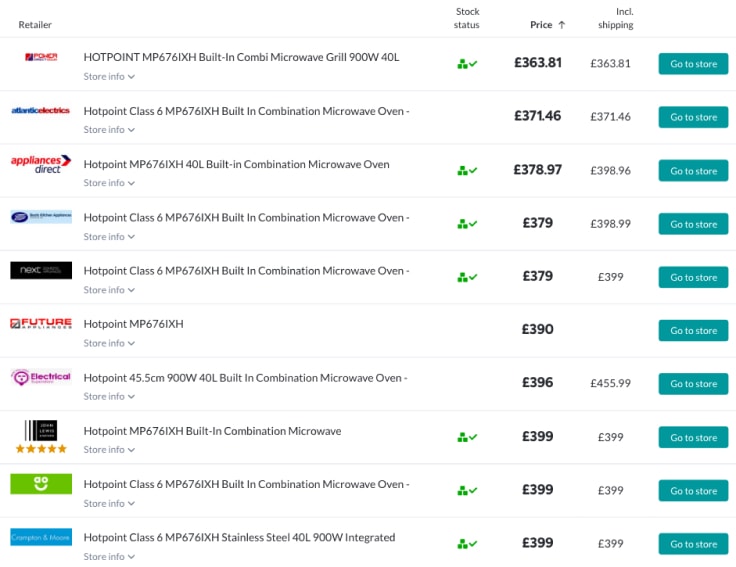Click the Atlantic Electrics logo
The image size is (736, 567).
click(x=41, y=110)
